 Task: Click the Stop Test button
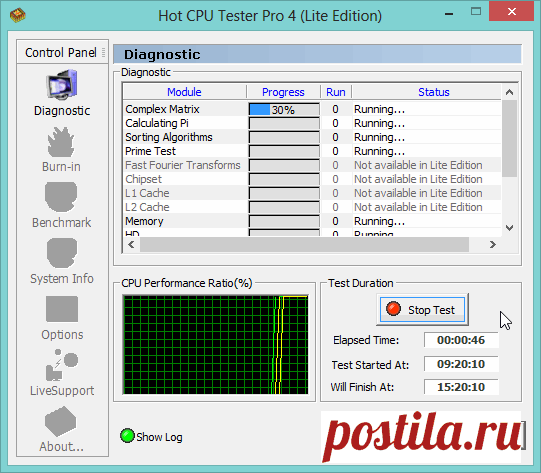tap(422, 309)
